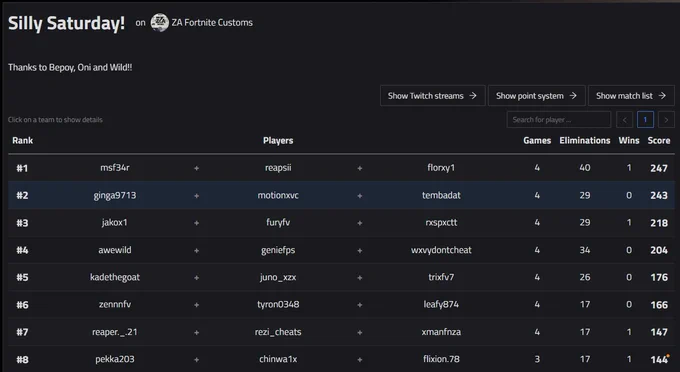This screenshot has width=680, height=372.
Task: Go to previous page arrow
Action: pos(624,120)
